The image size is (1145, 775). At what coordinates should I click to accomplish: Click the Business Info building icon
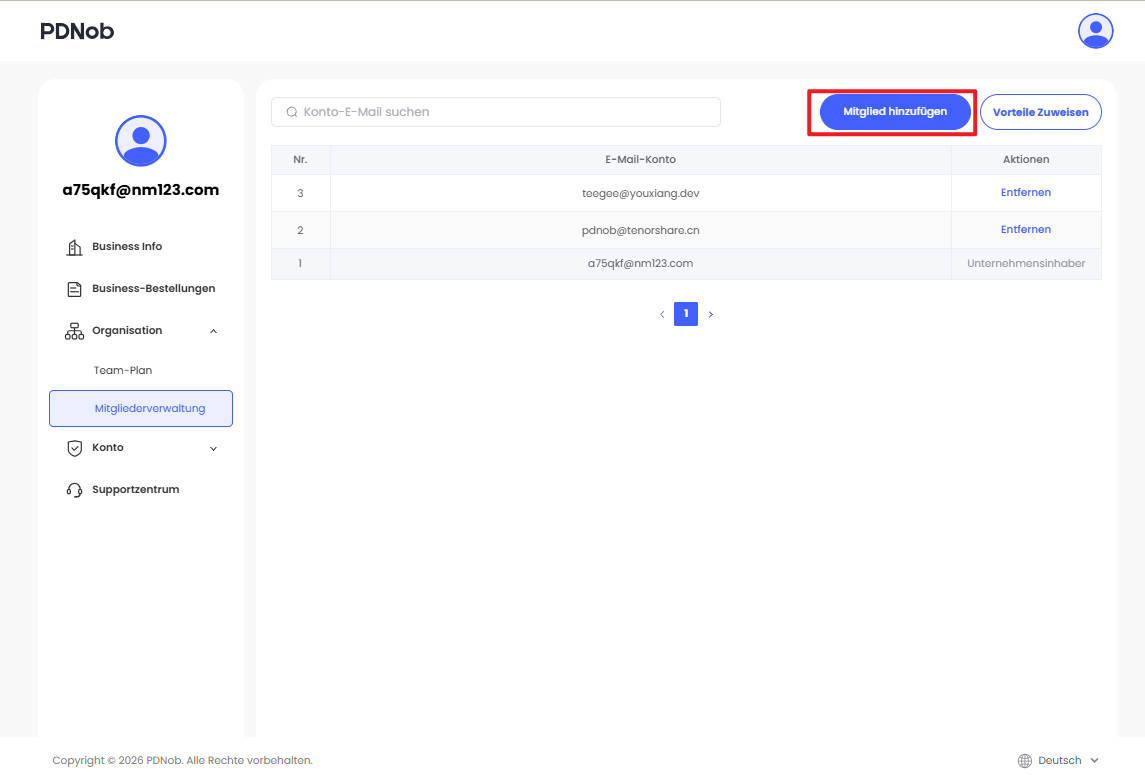[x=74, y=247]
